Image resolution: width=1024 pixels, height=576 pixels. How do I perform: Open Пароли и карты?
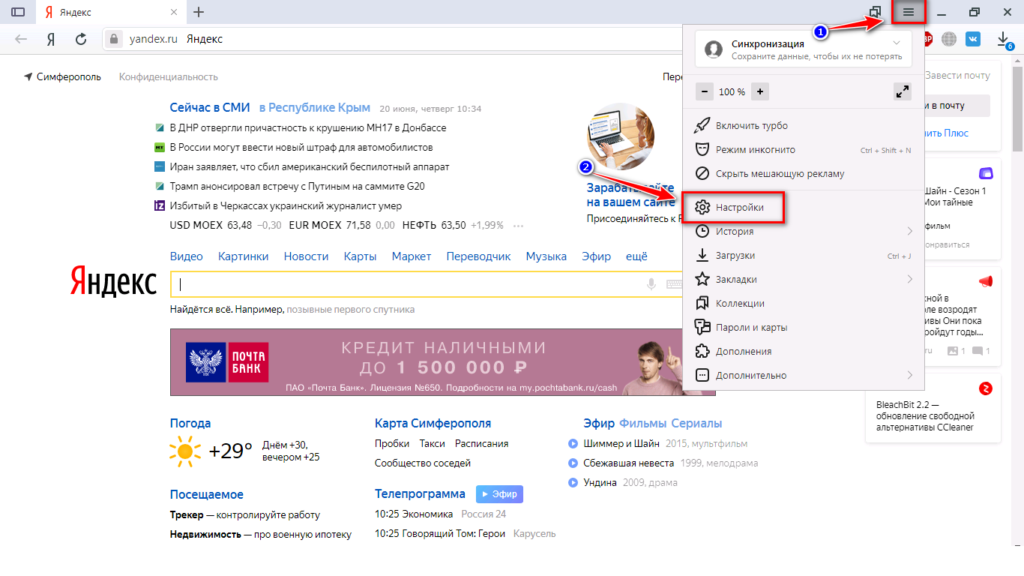[804, 327]
